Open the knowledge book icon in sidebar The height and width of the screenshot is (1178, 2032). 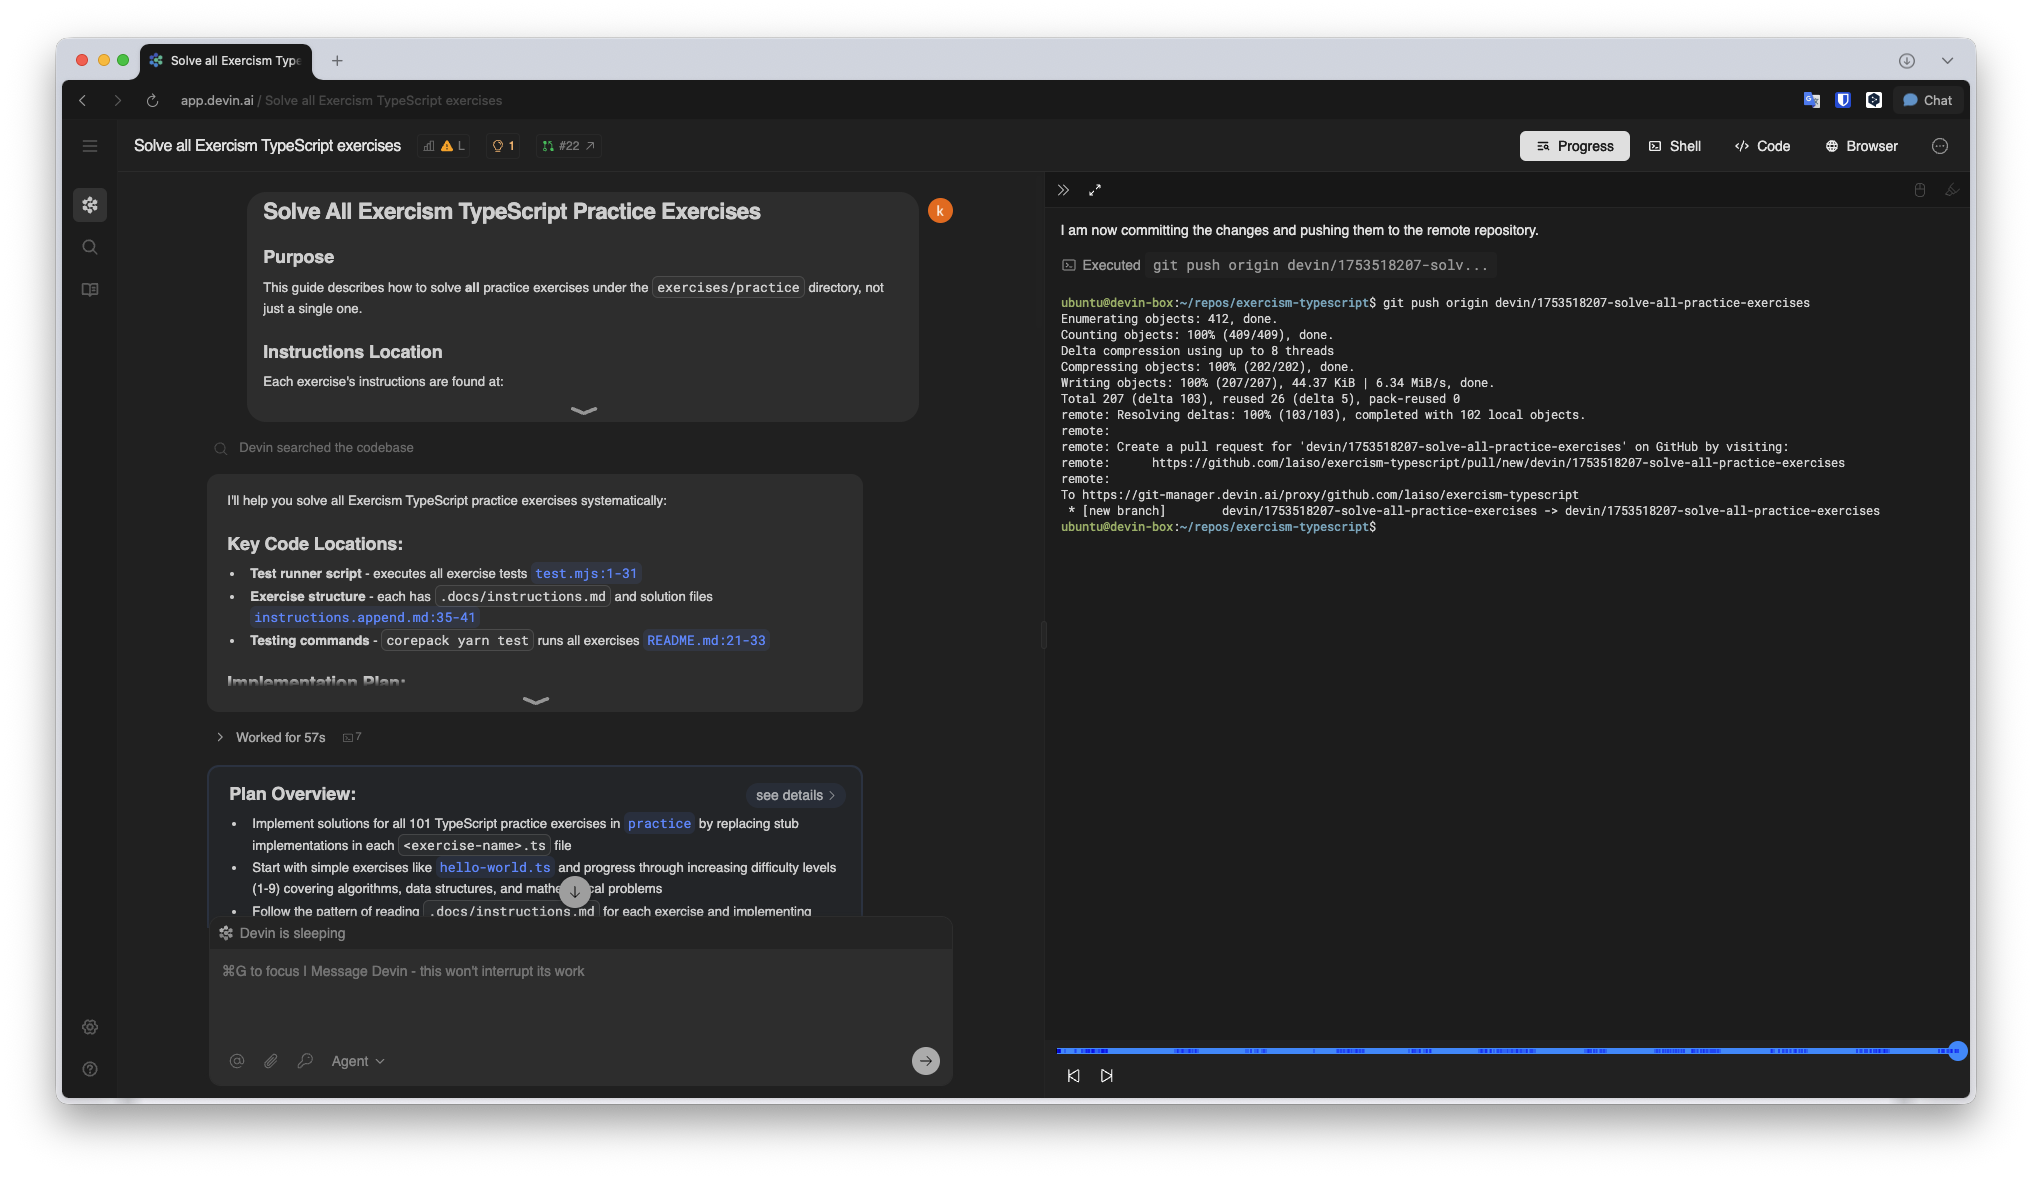[90, 290]
